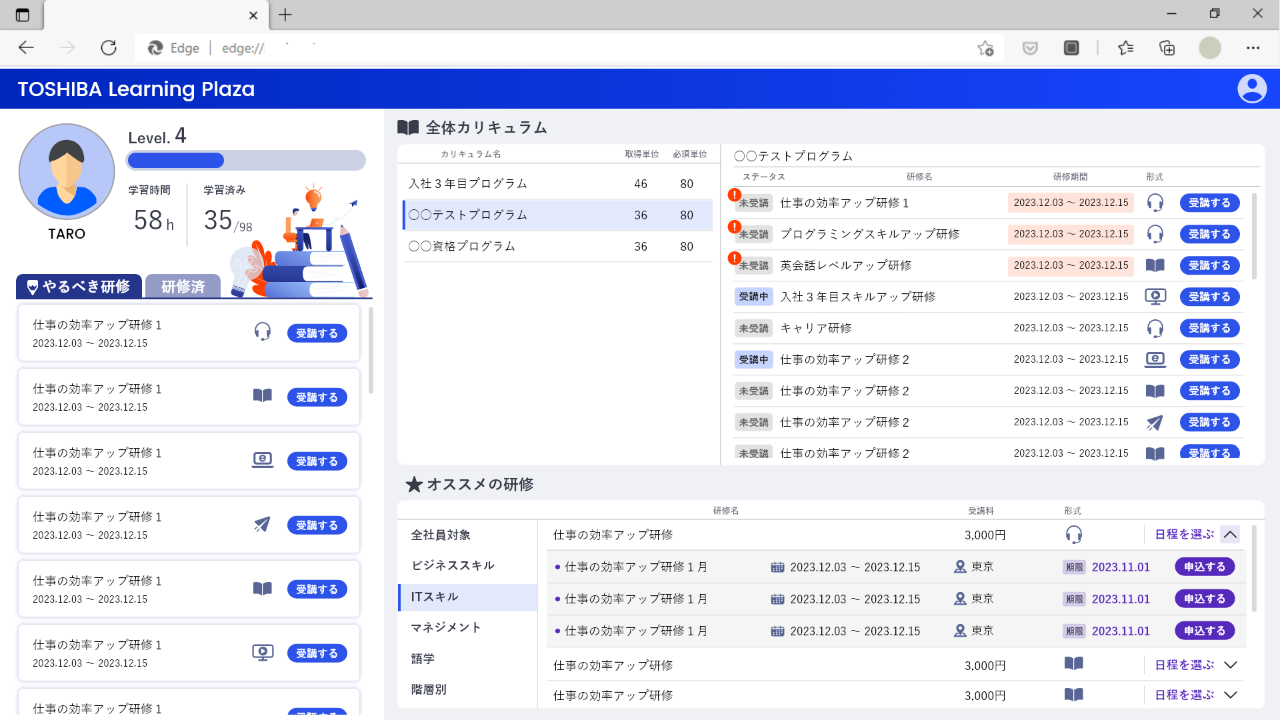Image resolution: width=1280 pixels, height=720 pixels.
Task: Refresh the page in the browser
Action: [109, 48]
